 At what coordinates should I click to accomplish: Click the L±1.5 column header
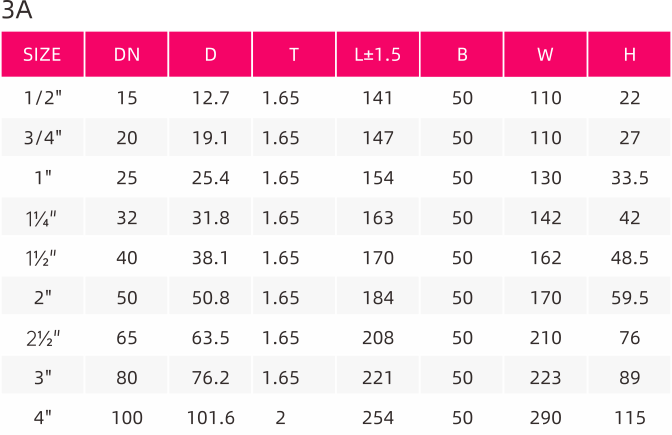pyautogui.click(x=378, y=54)
